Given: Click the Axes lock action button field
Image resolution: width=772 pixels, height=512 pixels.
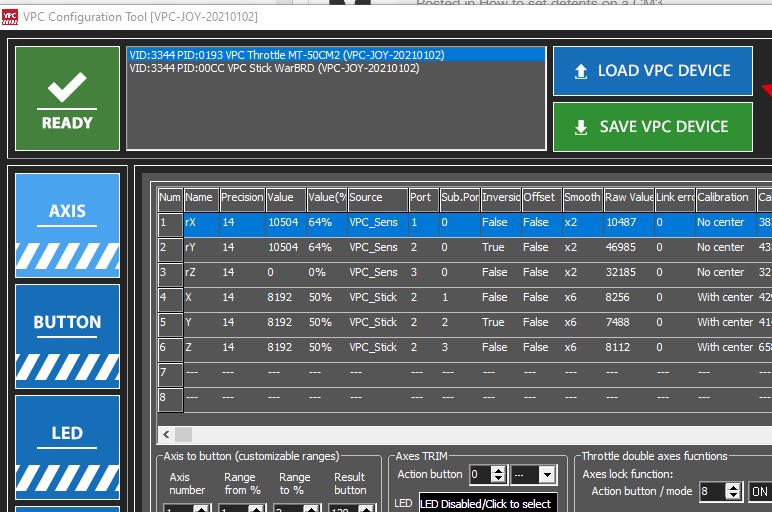Looking at the screenshot, I should (x=712, y=491).
